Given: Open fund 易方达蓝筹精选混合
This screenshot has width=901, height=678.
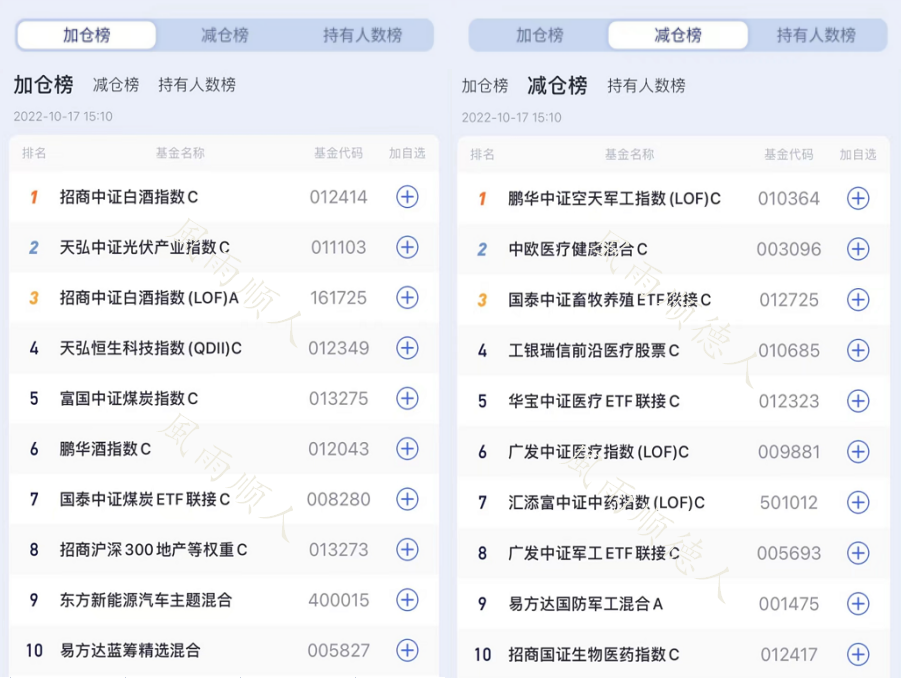Looking at the screenshot, I should pyautogui.click(x=130, y=650).
